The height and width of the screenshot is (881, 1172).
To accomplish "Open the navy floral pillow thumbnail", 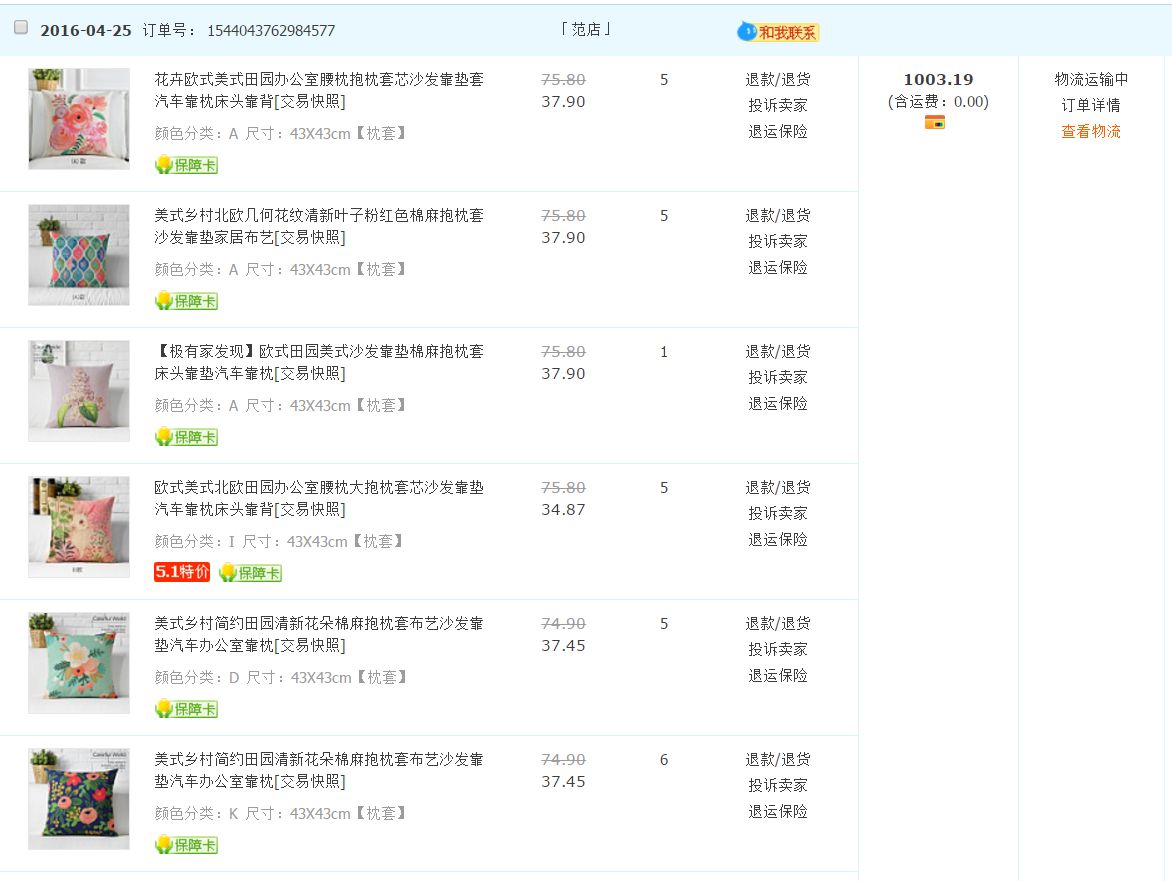I will click(79, 799).
